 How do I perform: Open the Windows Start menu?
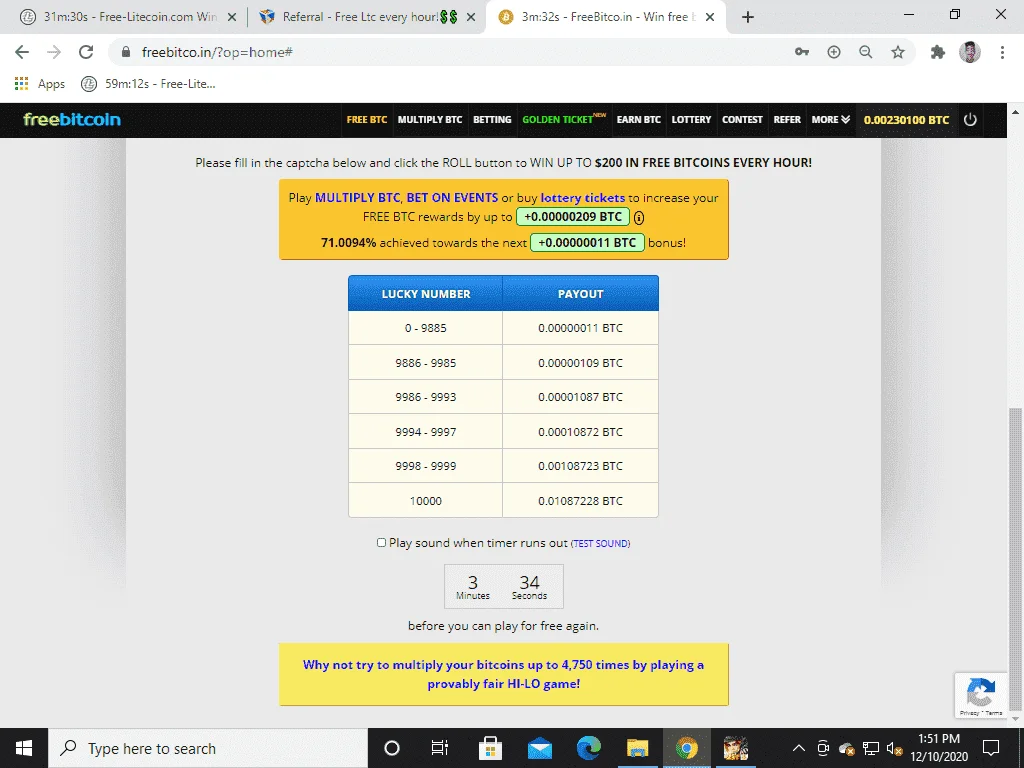(24, 748)
